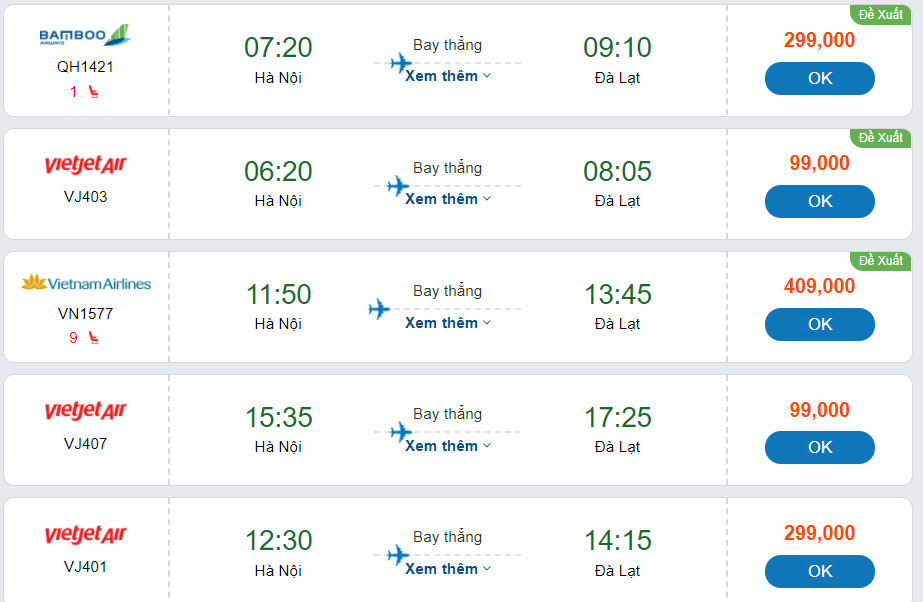Click OK for the 12:30 flight VJ401
This screenshot has width=923, height=602.
(x=819, y=571)
